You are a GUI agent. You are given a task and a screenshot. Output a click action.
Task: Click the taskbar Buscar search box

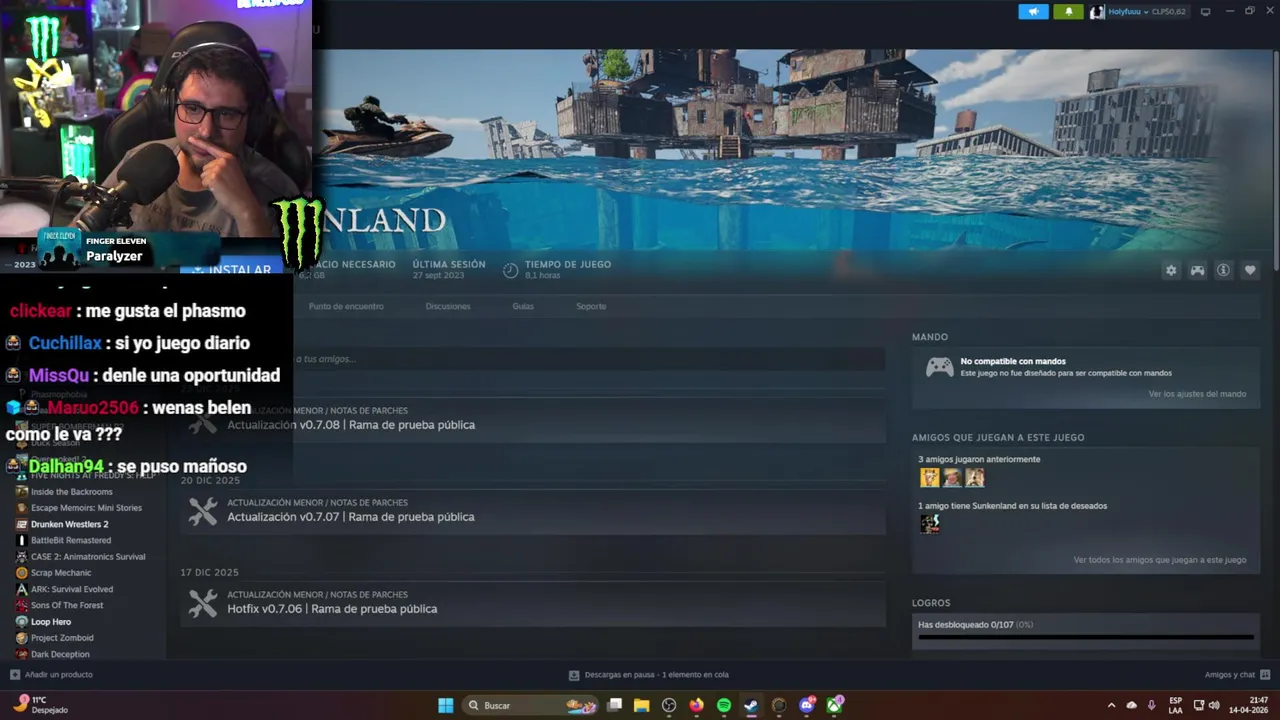tap(532, 705)
